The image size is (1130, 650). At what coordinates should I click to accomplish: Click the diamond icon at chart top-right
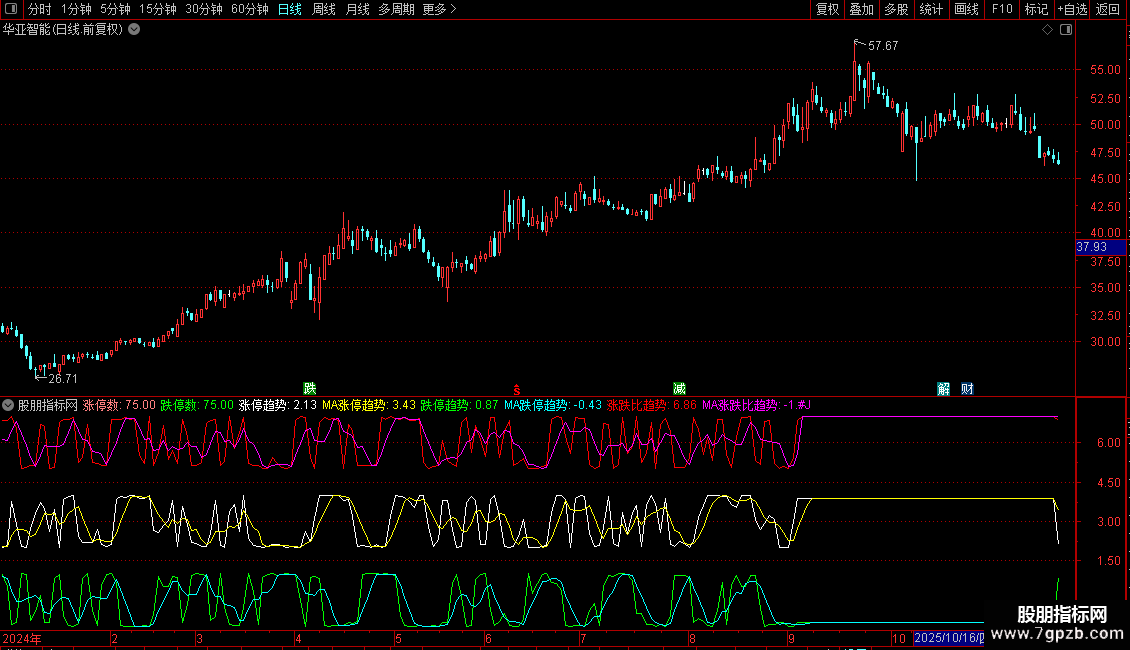[x=1047, y=30]
